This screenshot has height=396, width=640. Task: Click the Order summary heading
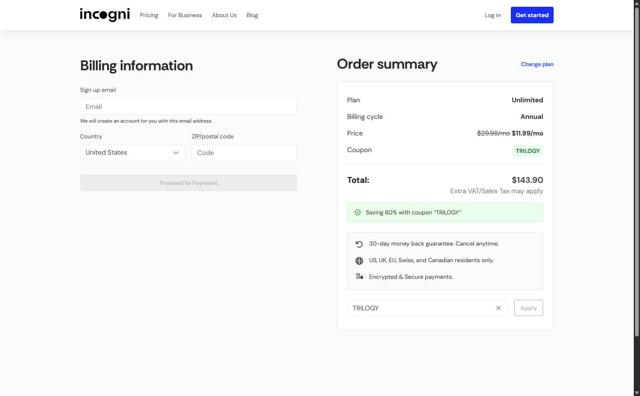[387, 64]
